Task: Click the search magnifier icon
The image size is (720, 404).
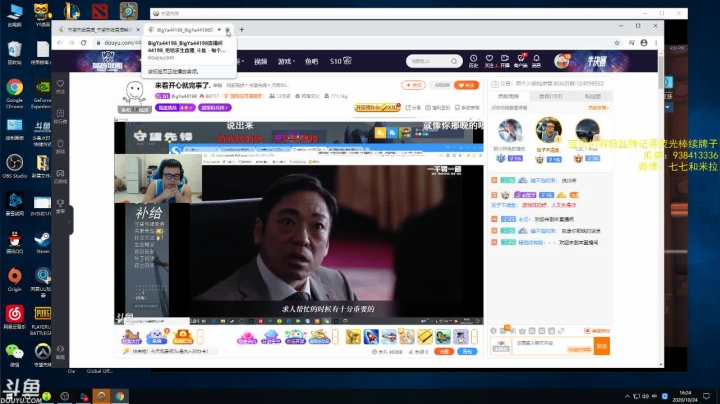Action: coord(454,61)
